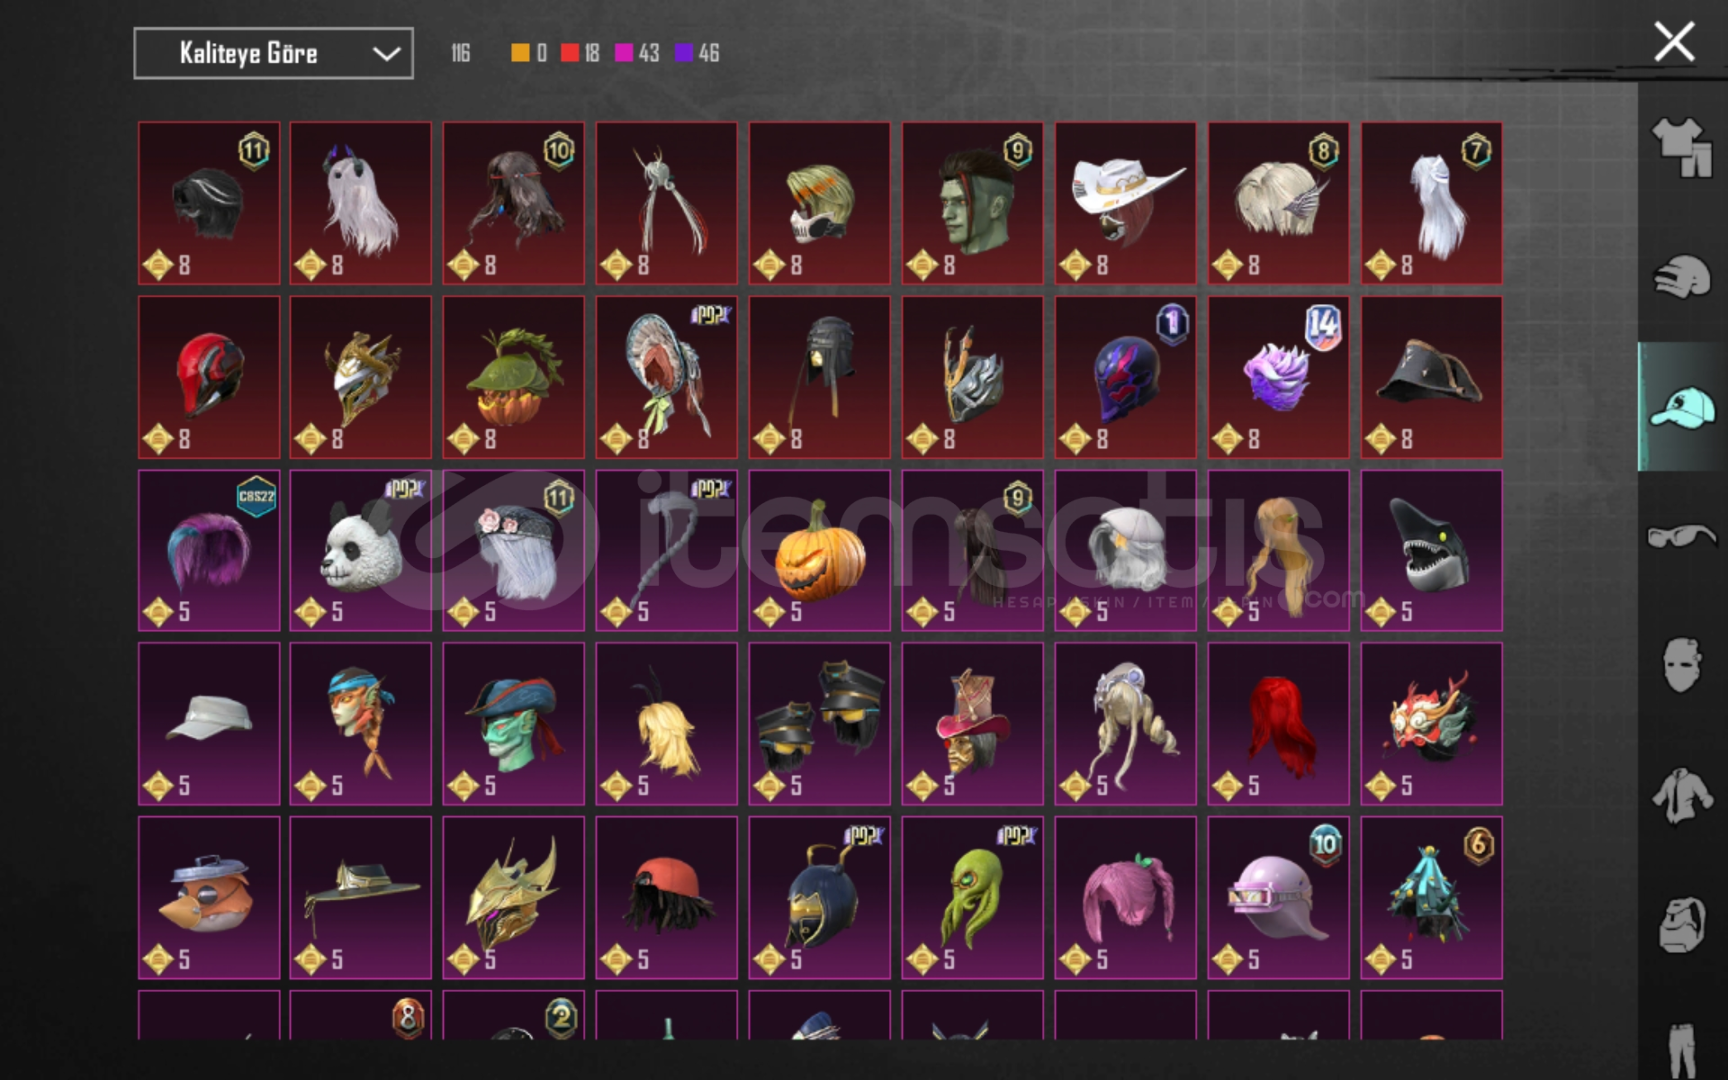The height and width of the screenshot is (1080, 1728).
Task: Select the shark head hat
Action: [x=1431, y=551]
